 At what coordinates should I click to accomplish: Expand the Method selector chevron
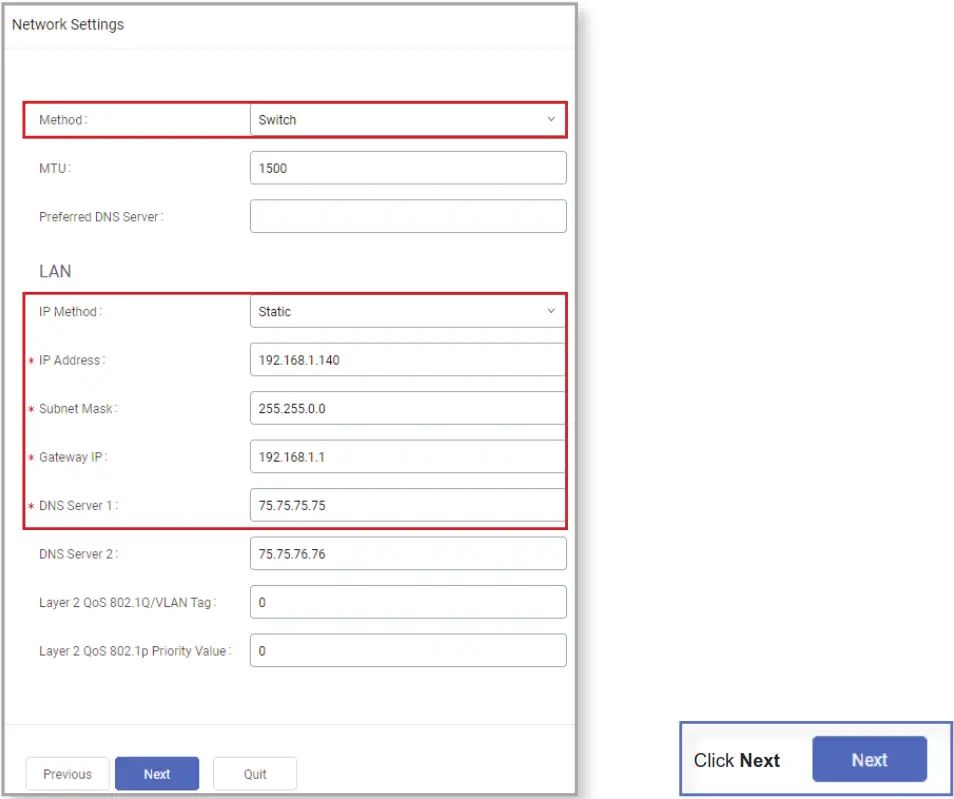[x=551, y=119]
